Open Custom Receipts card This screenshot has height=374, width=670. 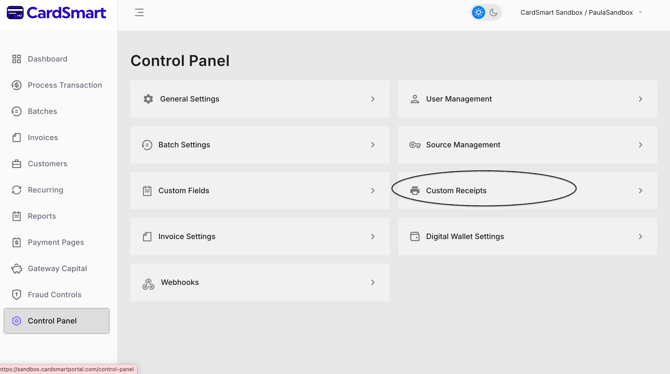pyautogui.click(x=527, y=191)
